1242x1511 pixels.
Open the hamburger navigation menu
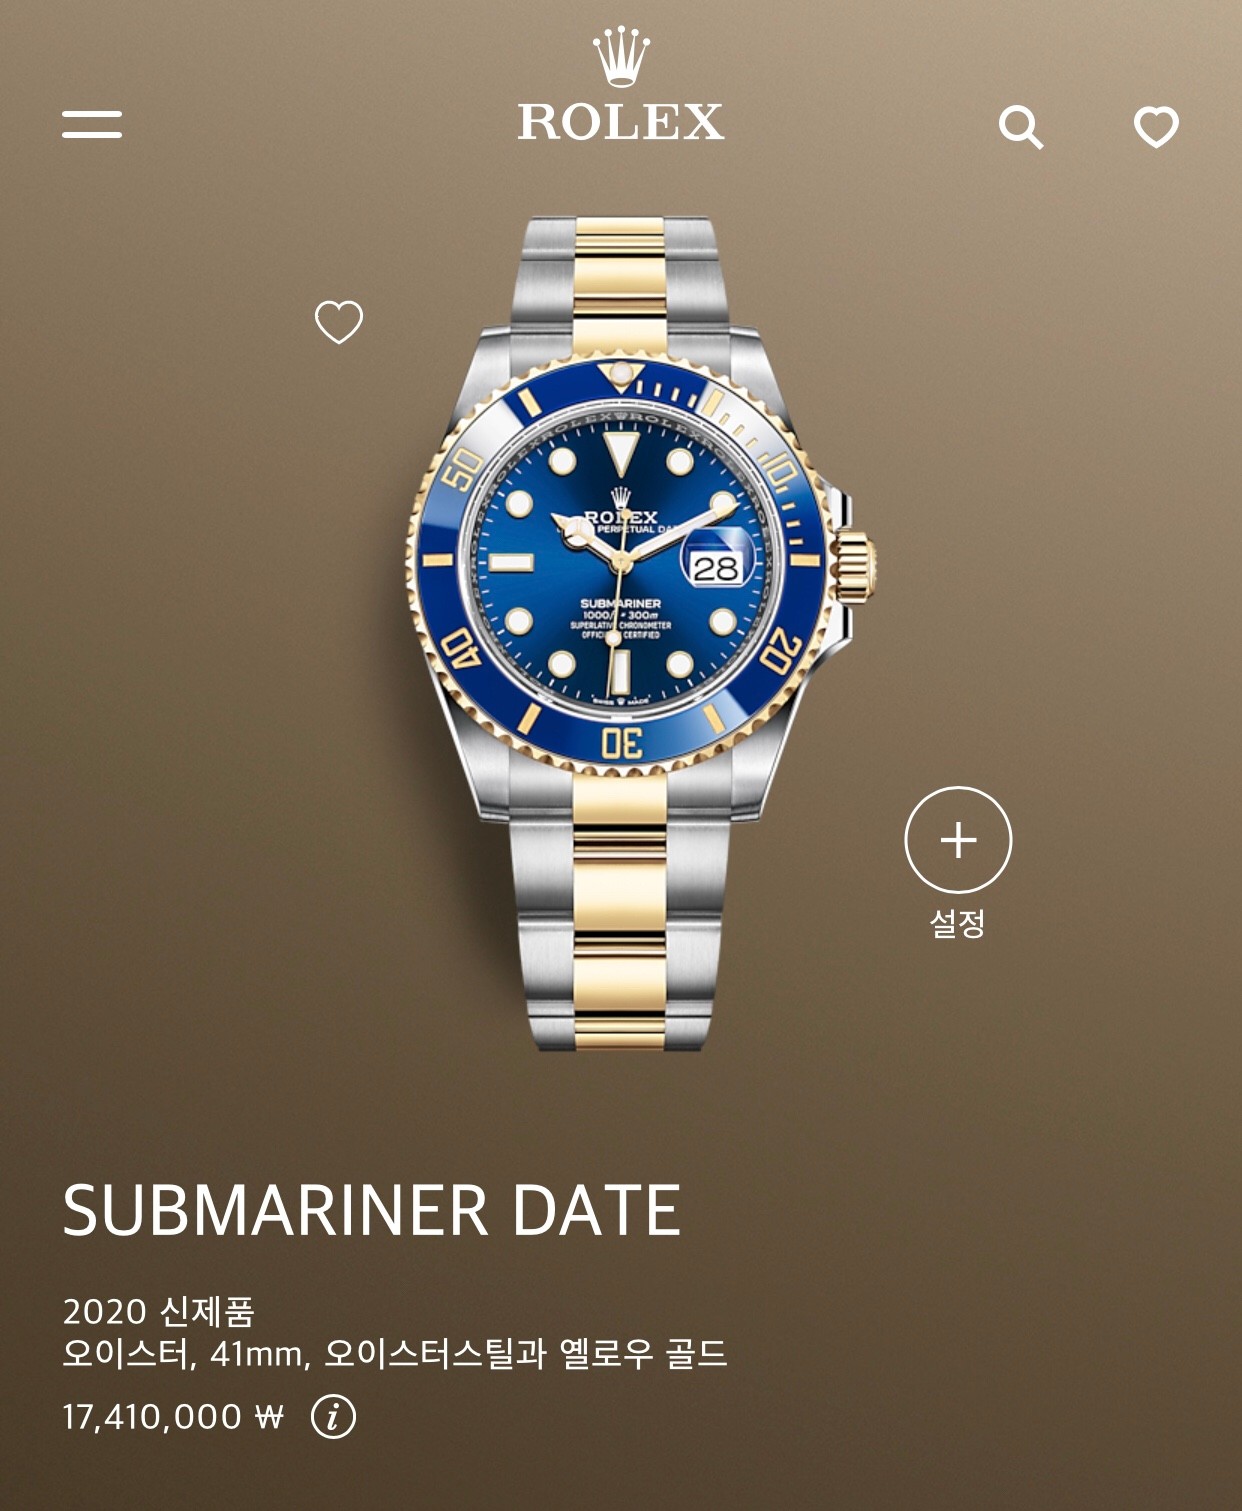pos(92,124)
